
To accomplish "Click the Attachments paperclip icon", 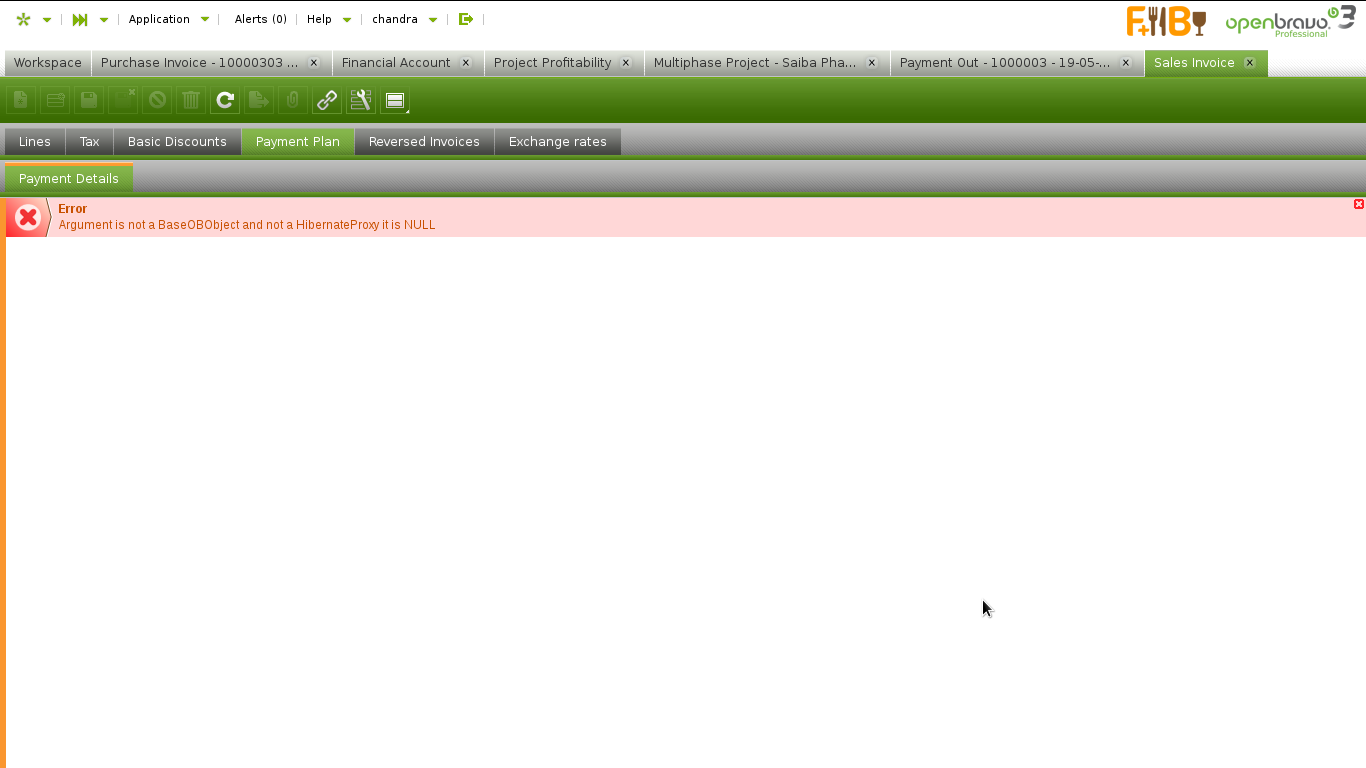I will (x=293, y=100).
